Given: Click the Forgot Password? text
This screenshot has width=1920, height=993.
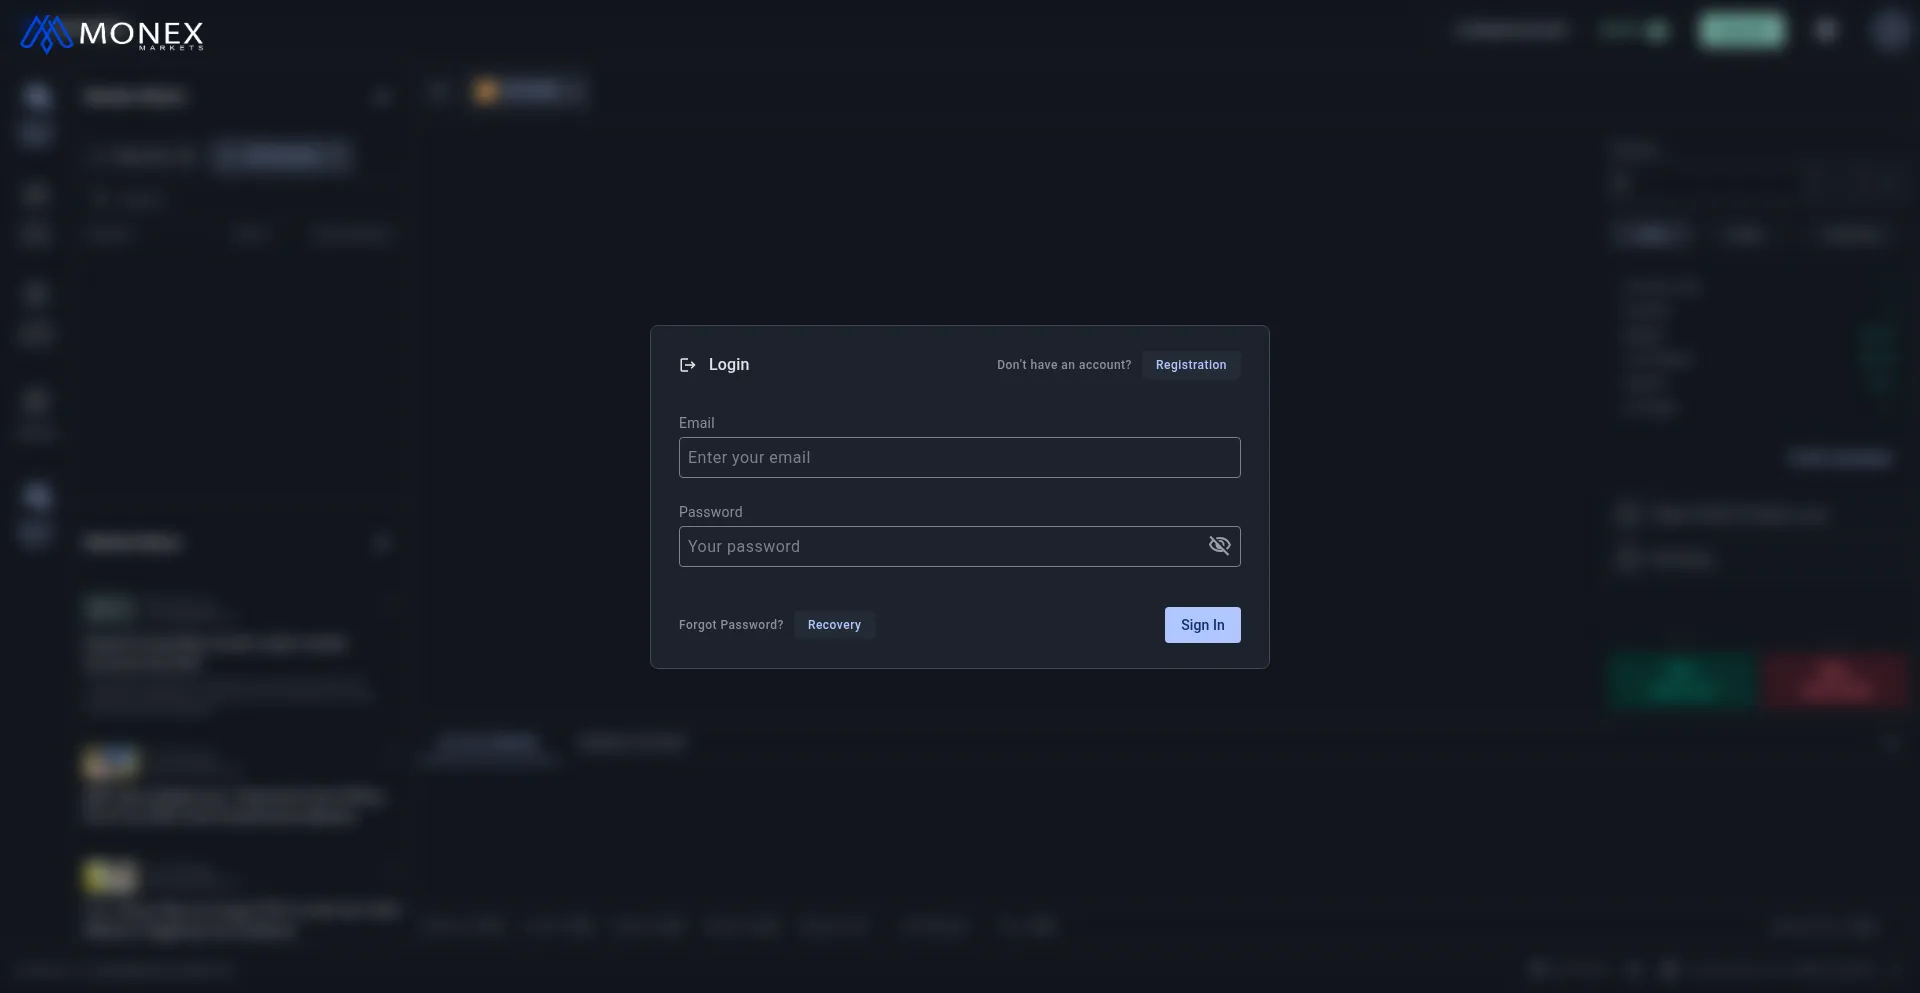Looking at the screenshot, I should (x=731, y=625).
